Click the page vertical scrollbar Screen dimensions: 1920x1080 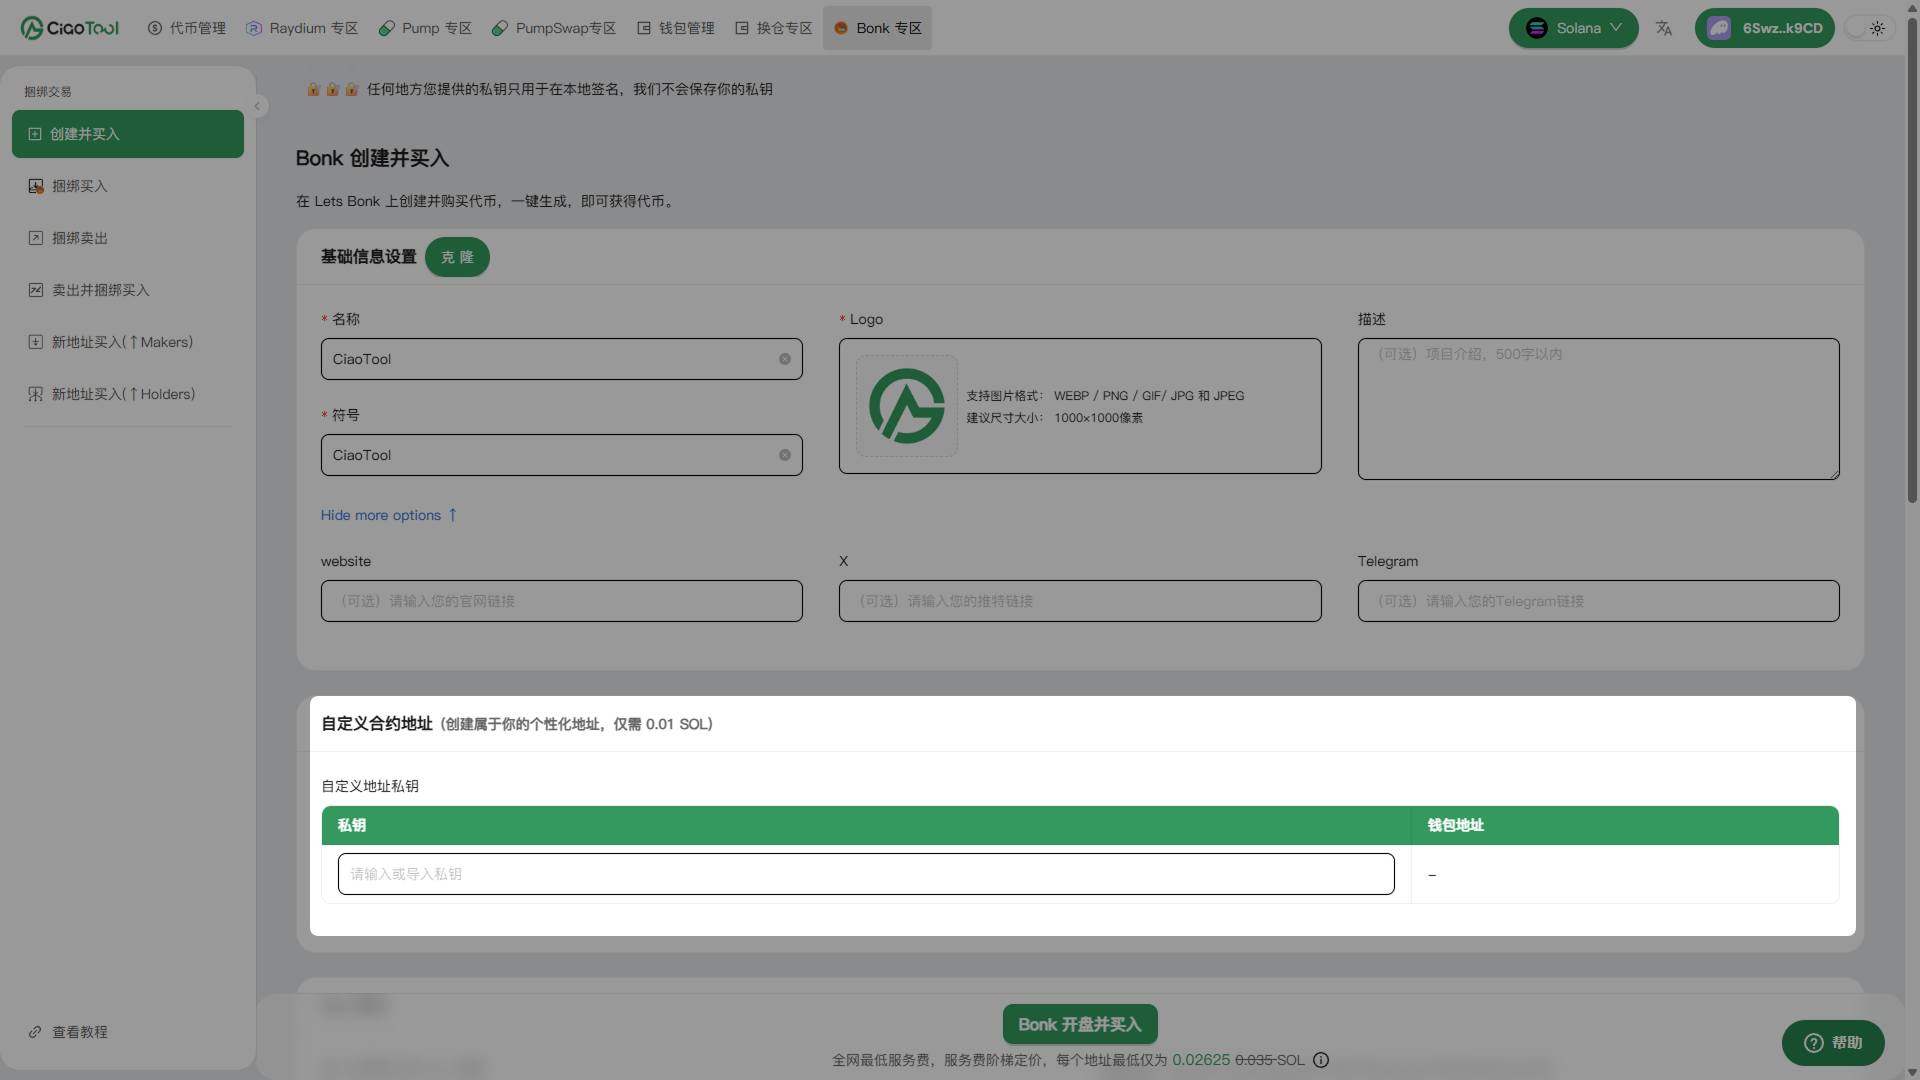click(x=1912, y=260)
